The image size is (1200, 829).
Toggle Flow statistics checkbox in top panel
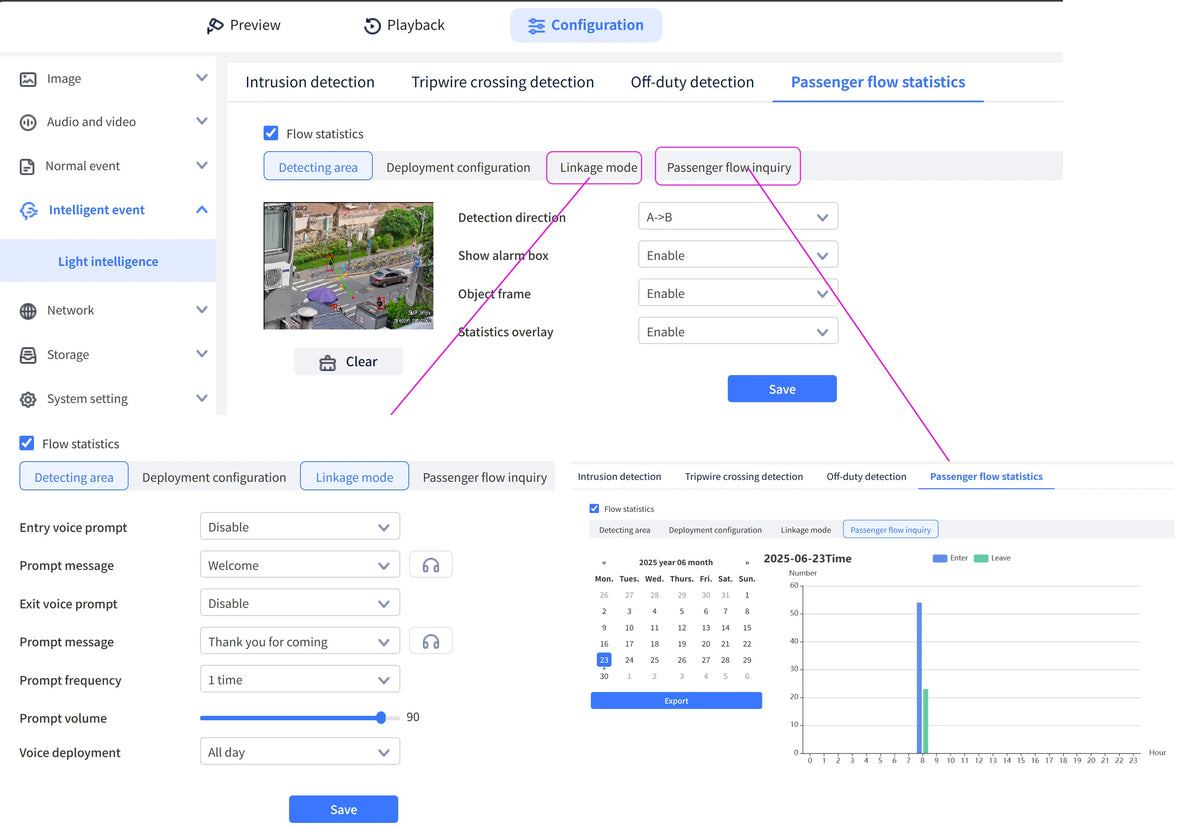pos(271,133)
